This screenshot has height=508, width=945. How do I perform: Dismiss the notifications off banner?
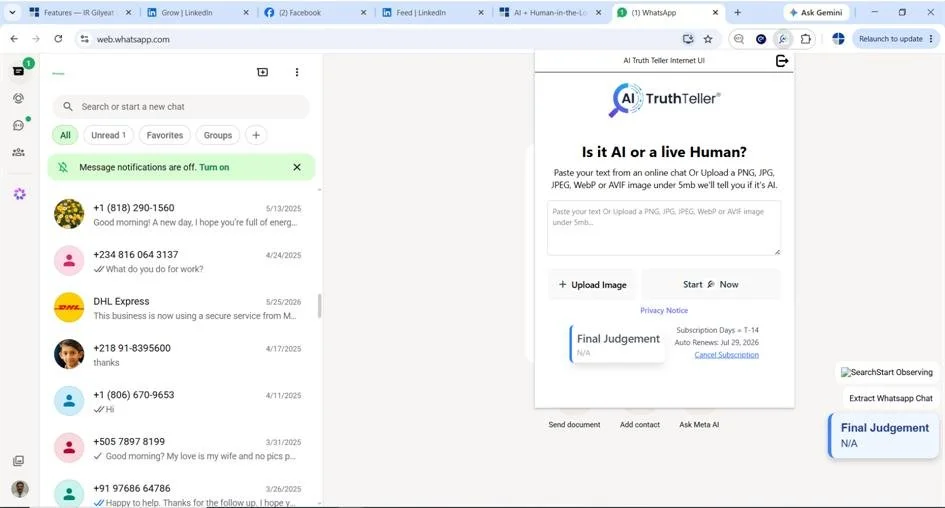[x=297, y=167]
